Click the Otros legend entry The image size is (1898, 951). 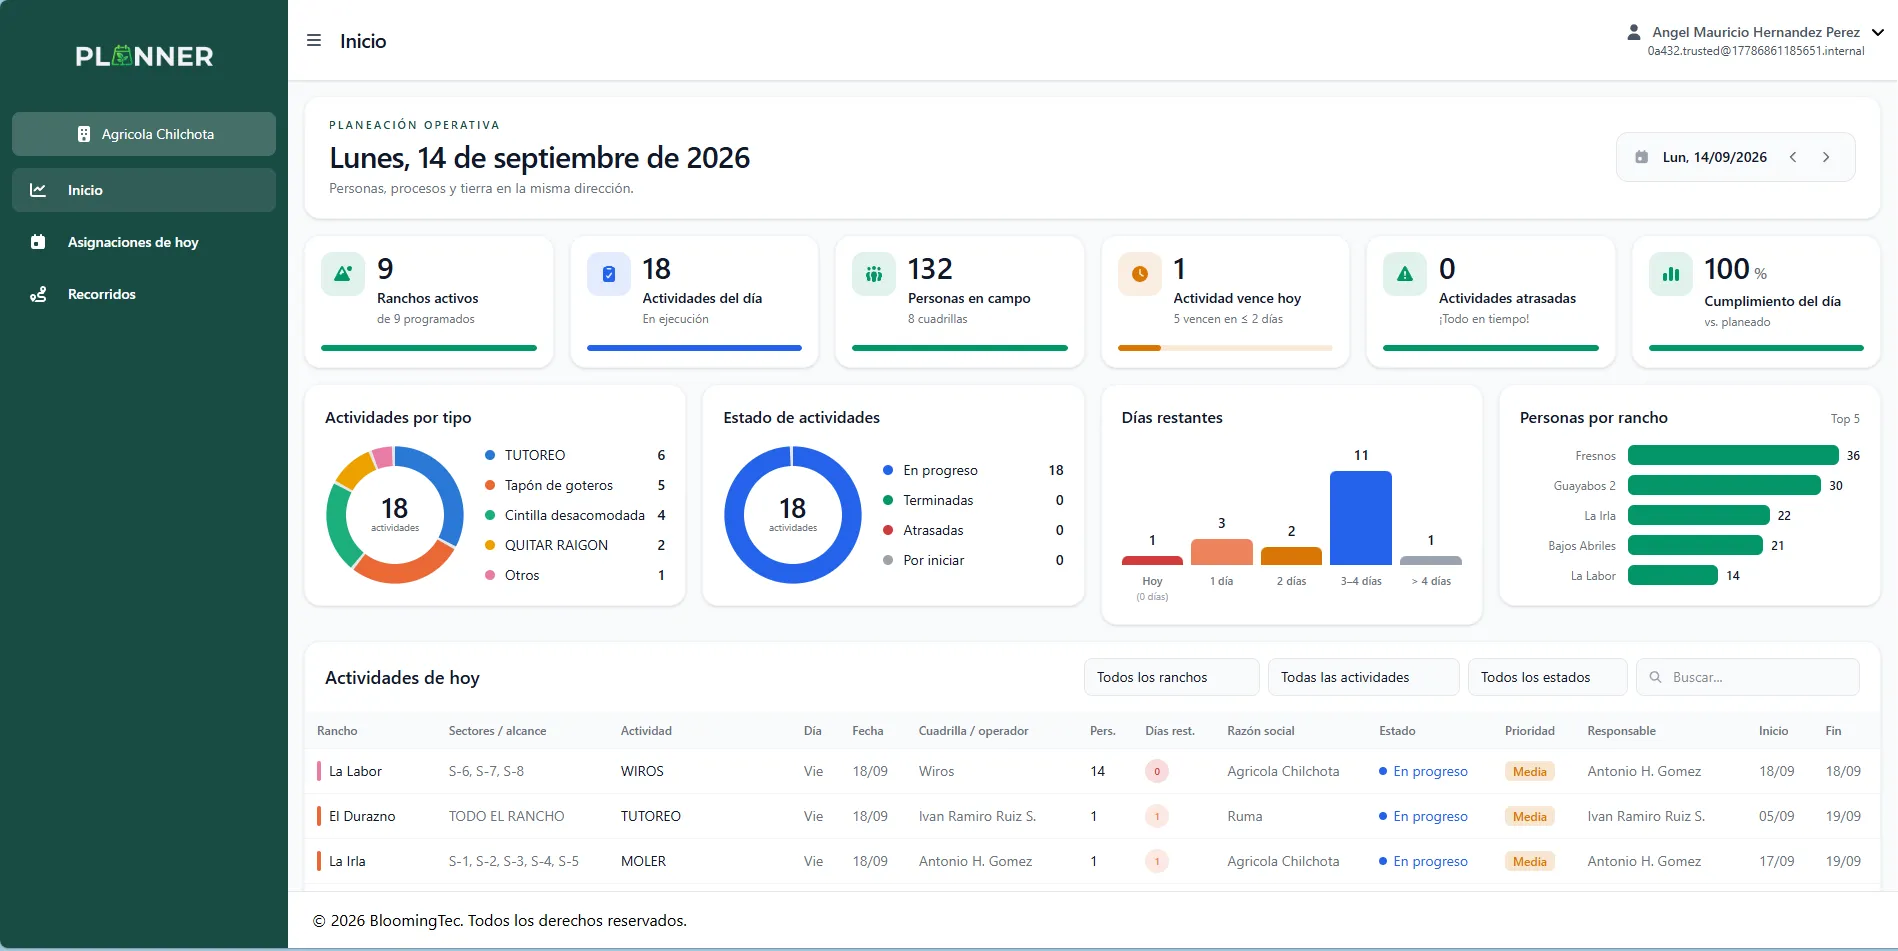pyautogui.click(x=575, y=575)
